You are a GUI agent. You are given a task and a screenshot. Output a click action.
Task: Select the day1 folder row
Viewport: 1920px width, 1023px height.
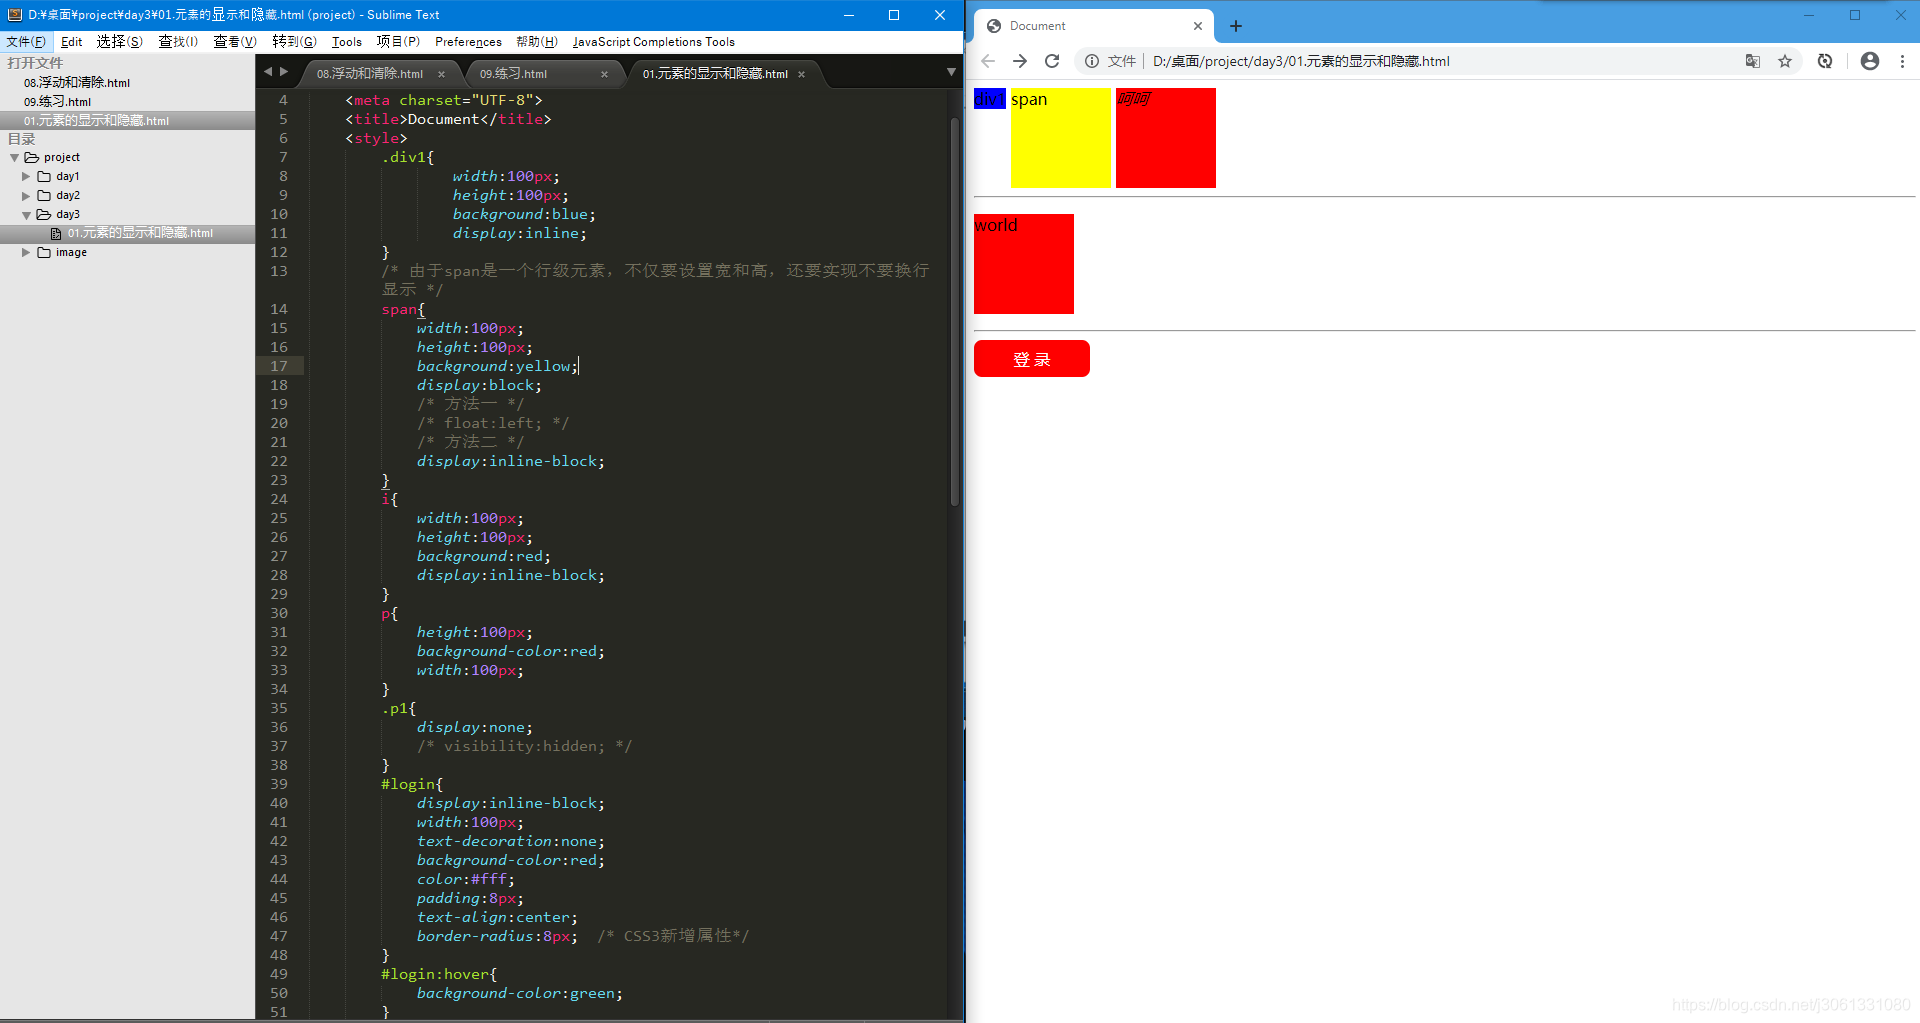tap(127, 176)
